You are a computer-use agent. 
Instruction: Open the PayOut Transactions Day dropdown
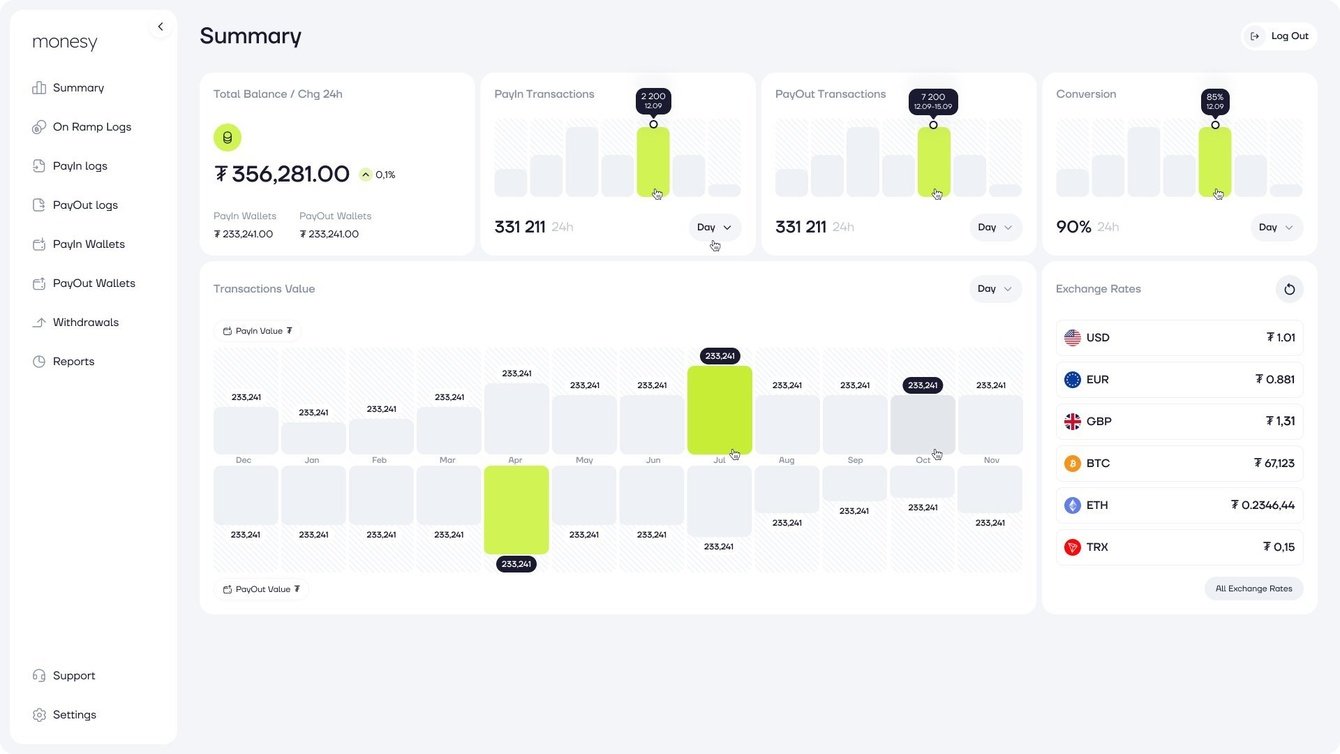click(x=995, y=228)
